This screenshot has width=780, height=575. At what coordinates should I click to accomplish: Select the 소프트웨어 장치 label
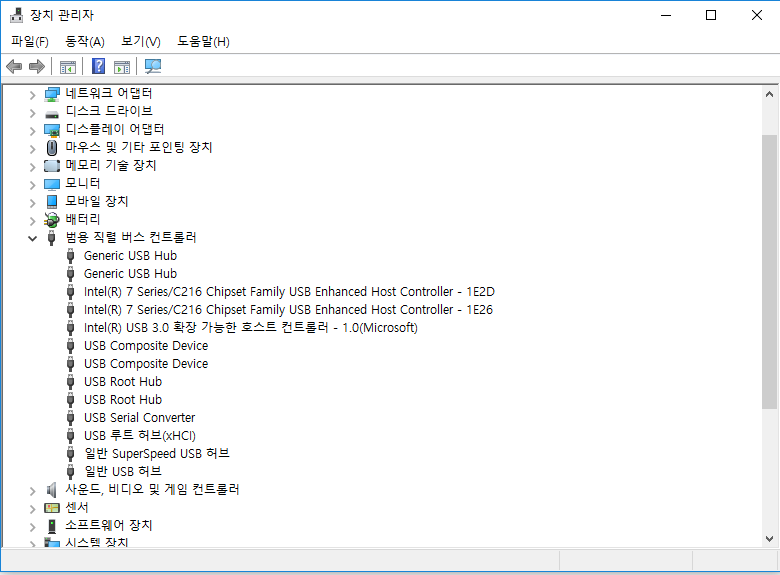(x=109, y=525)
